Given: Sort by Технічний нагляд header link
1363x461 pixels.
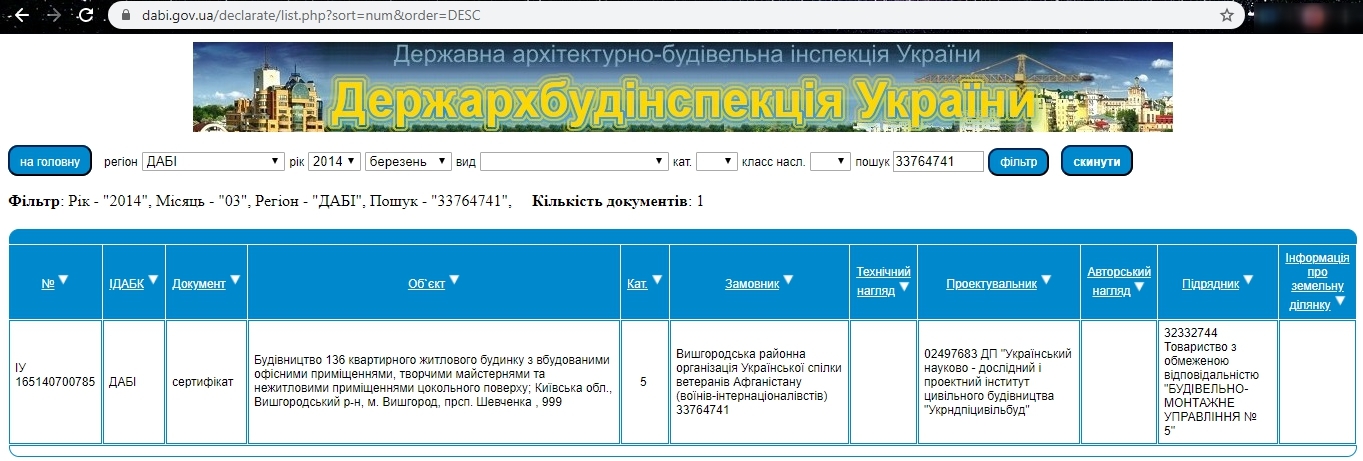Looking at the screenshot, I should (x=884, y=281).
